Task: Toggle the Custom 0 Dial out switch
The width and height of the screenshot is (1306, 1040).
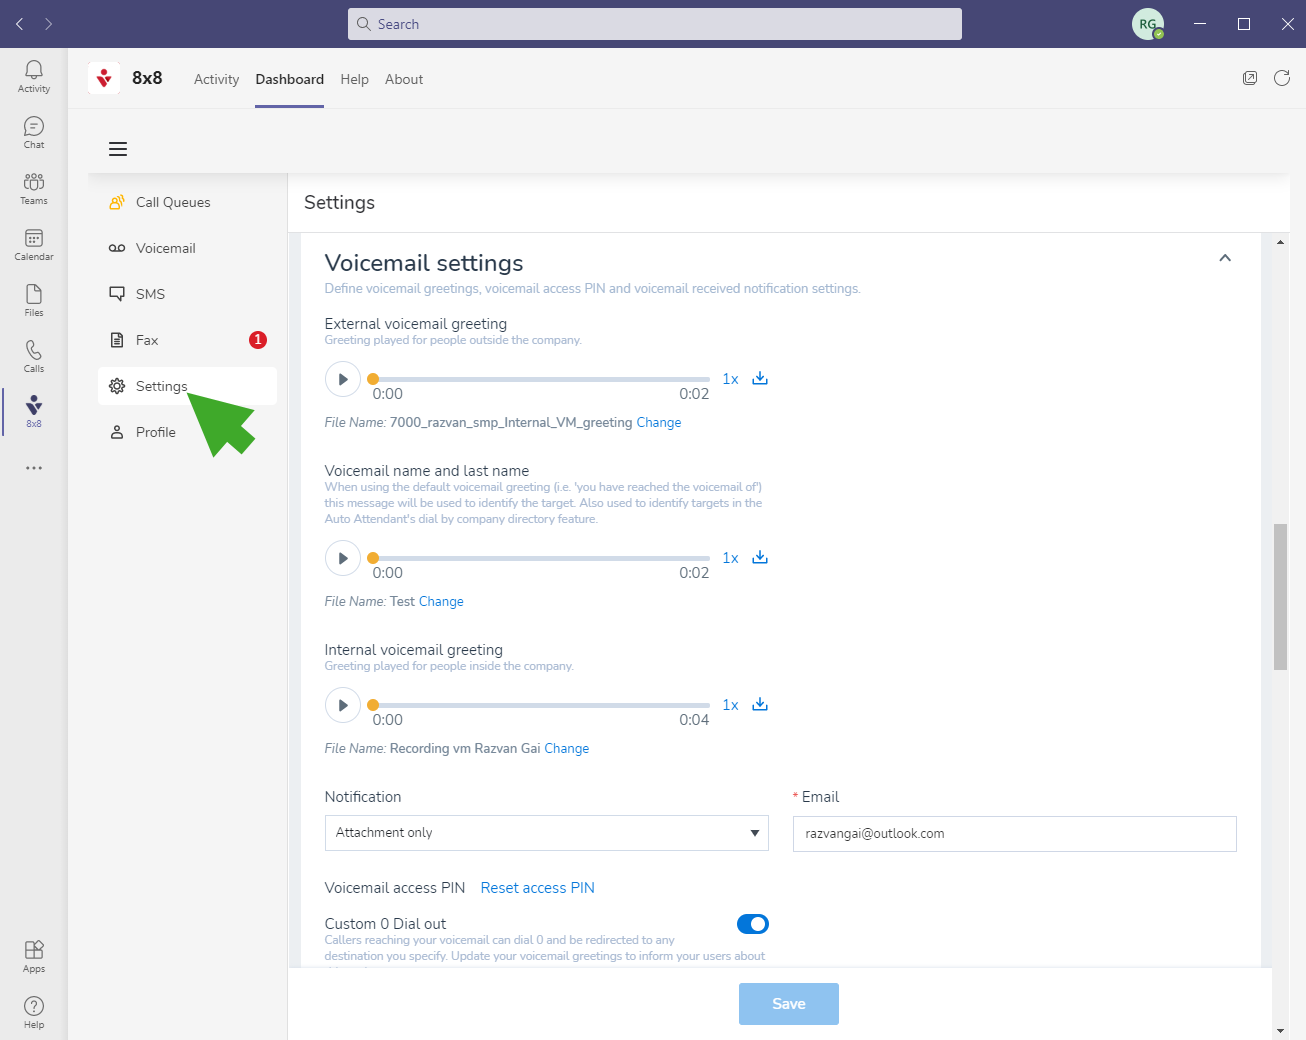Action: [752, 924]
